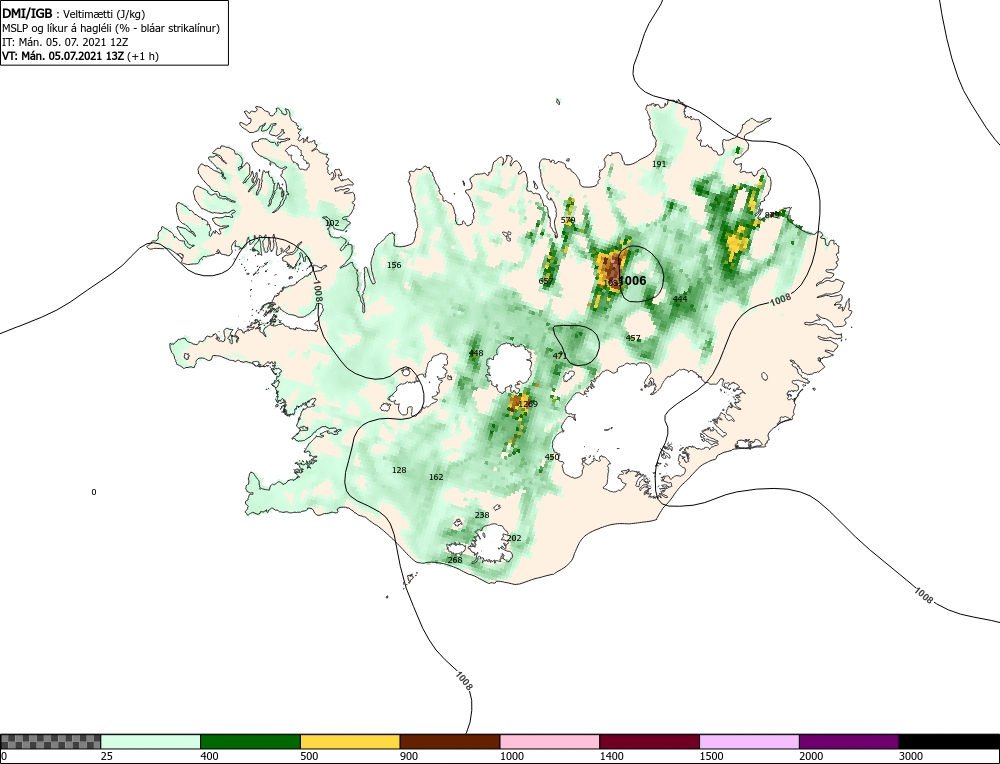Choose the purple 2000–3000 legend swatch
This screenshot has height=764, width=1000.
(x=849, y=741)
